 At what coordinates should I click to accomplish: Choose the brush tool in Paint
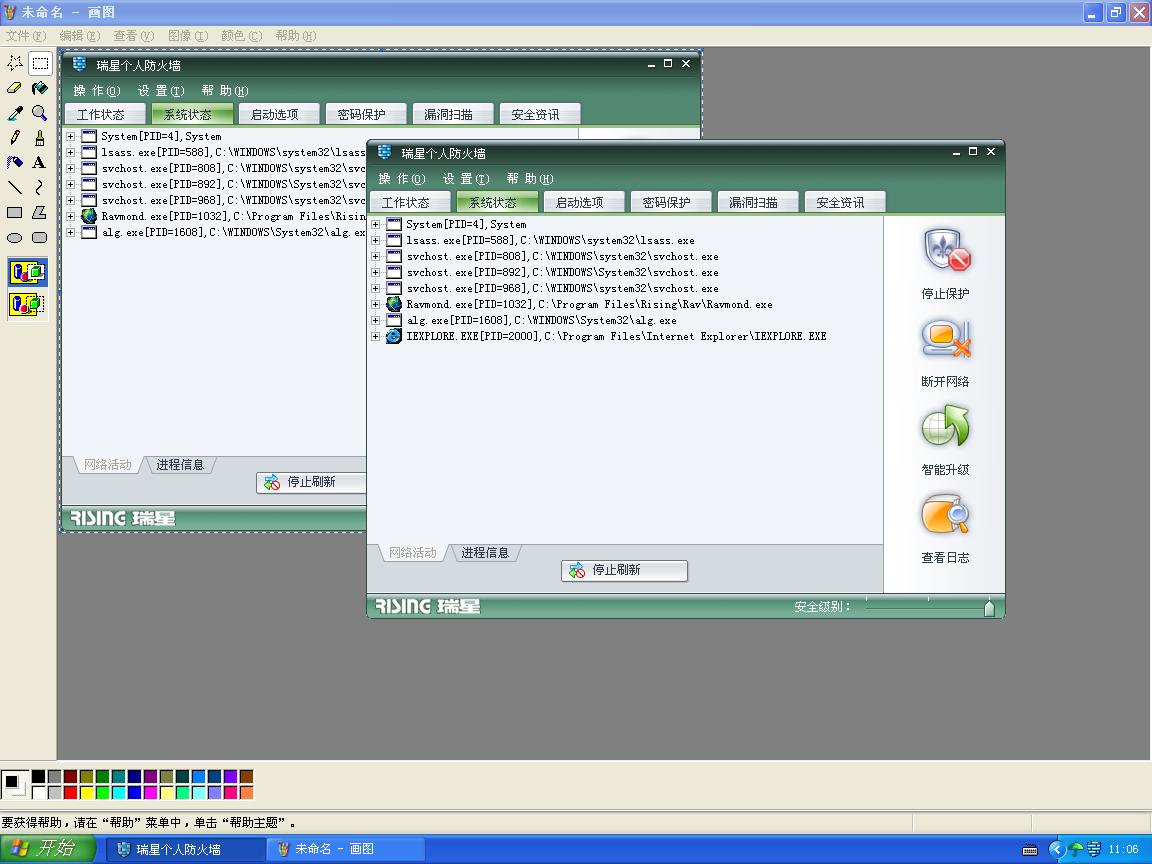[x=40, y=138]
